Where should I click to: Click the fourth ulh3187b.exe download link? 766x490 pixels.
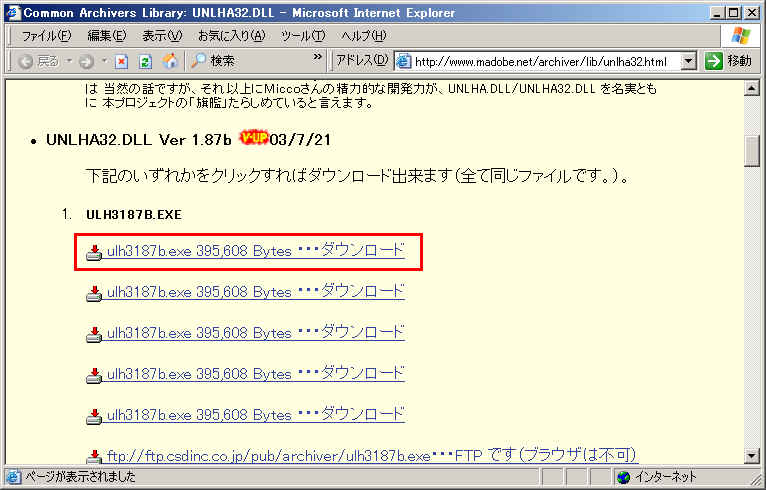point(255,374)
